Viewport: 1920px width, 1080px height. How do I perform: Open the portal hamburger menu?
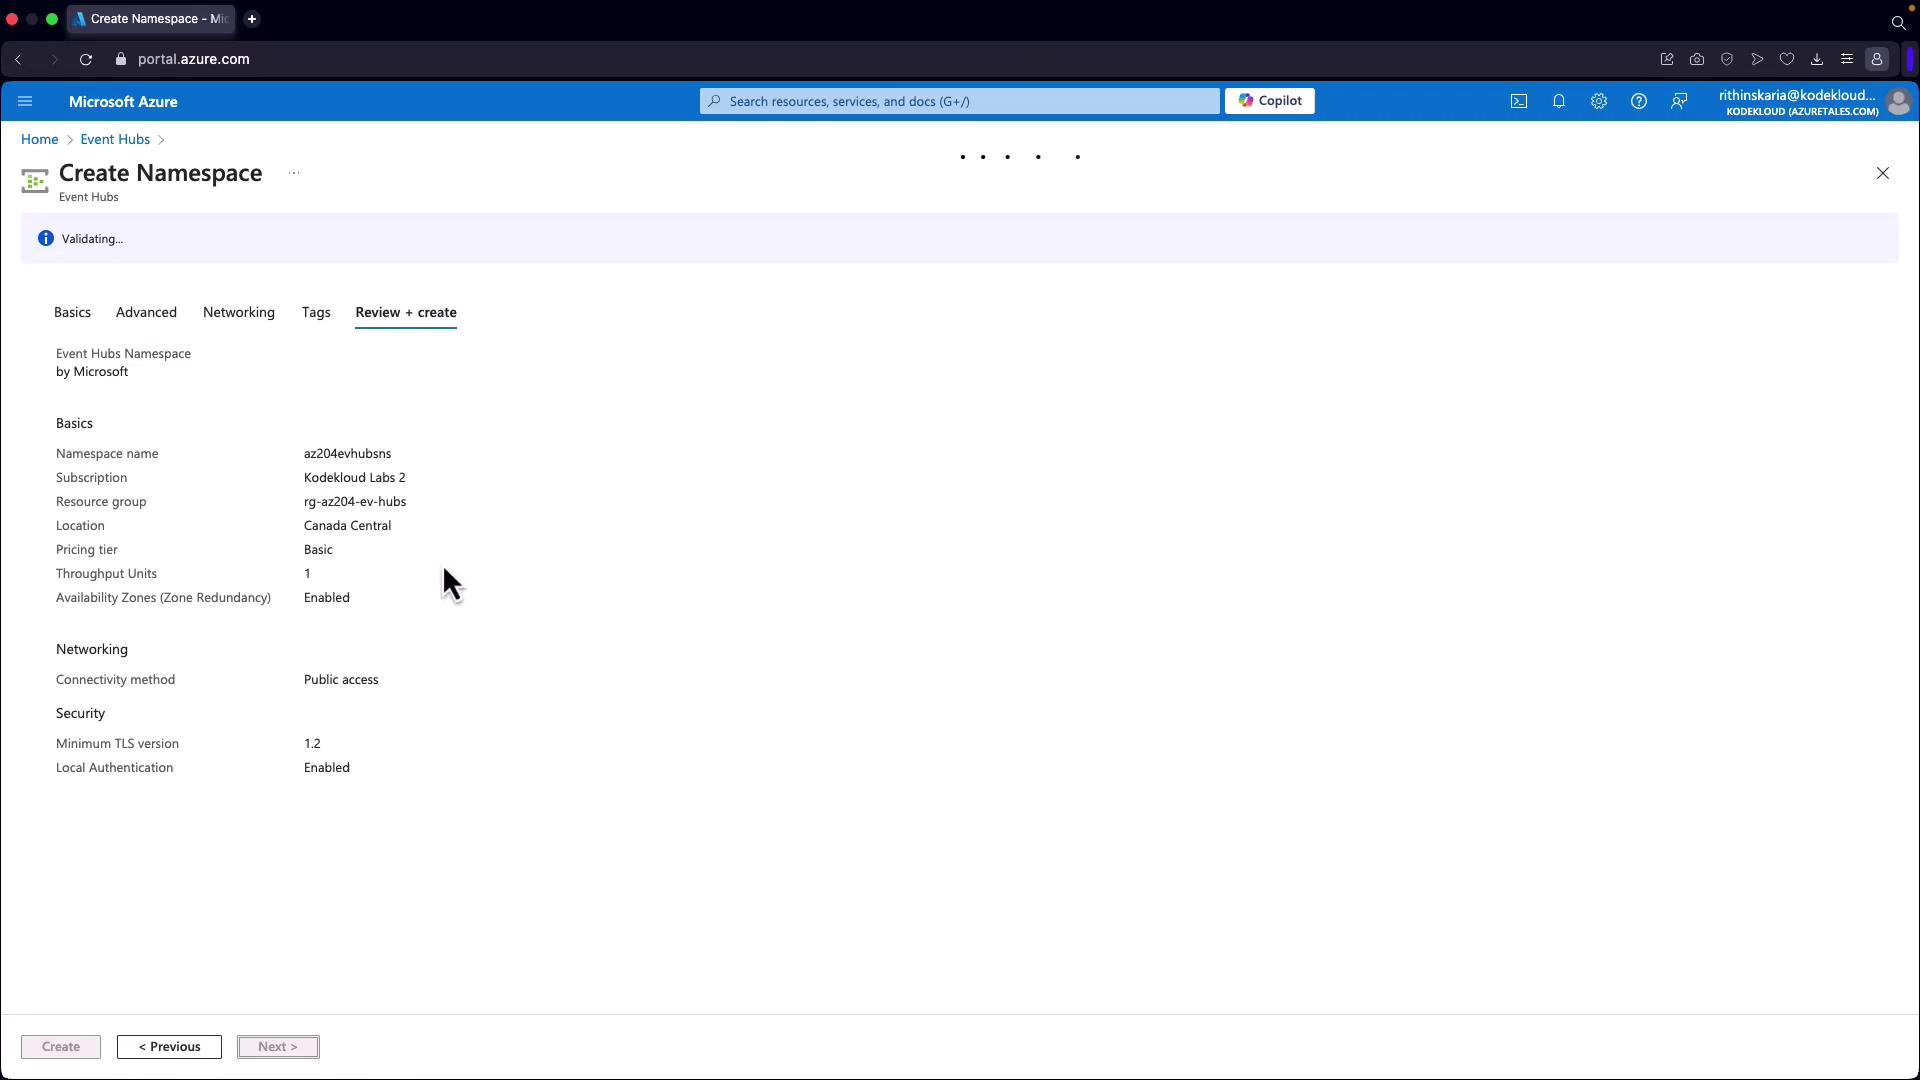pyautogui.click(x=25, y=101)
